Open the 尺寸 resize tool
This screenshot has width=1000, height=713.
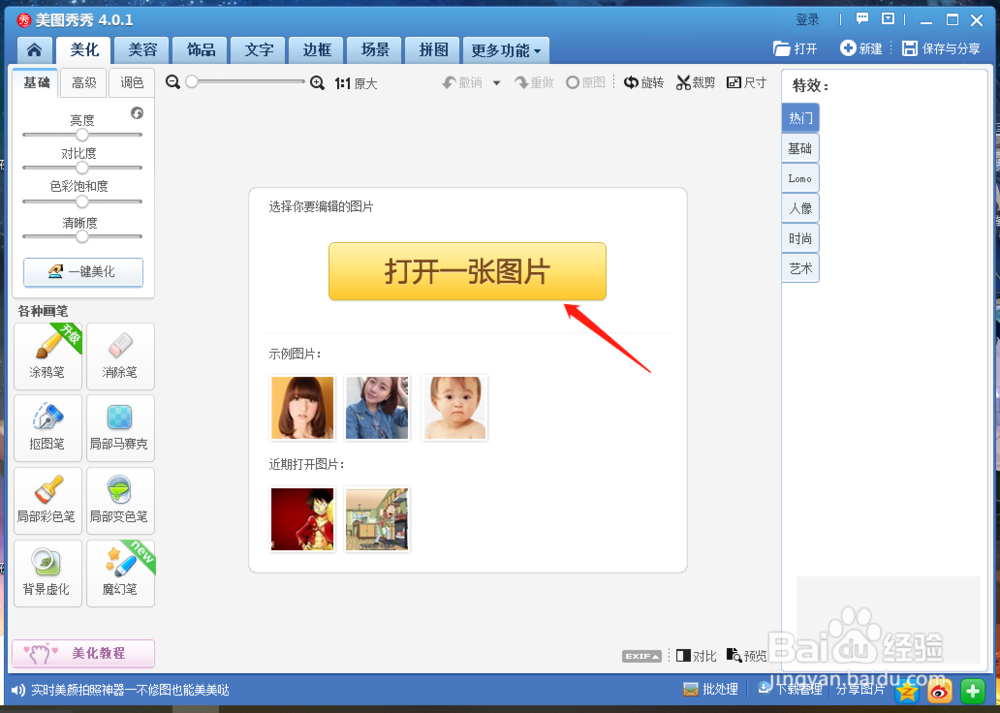click(746, 82)
